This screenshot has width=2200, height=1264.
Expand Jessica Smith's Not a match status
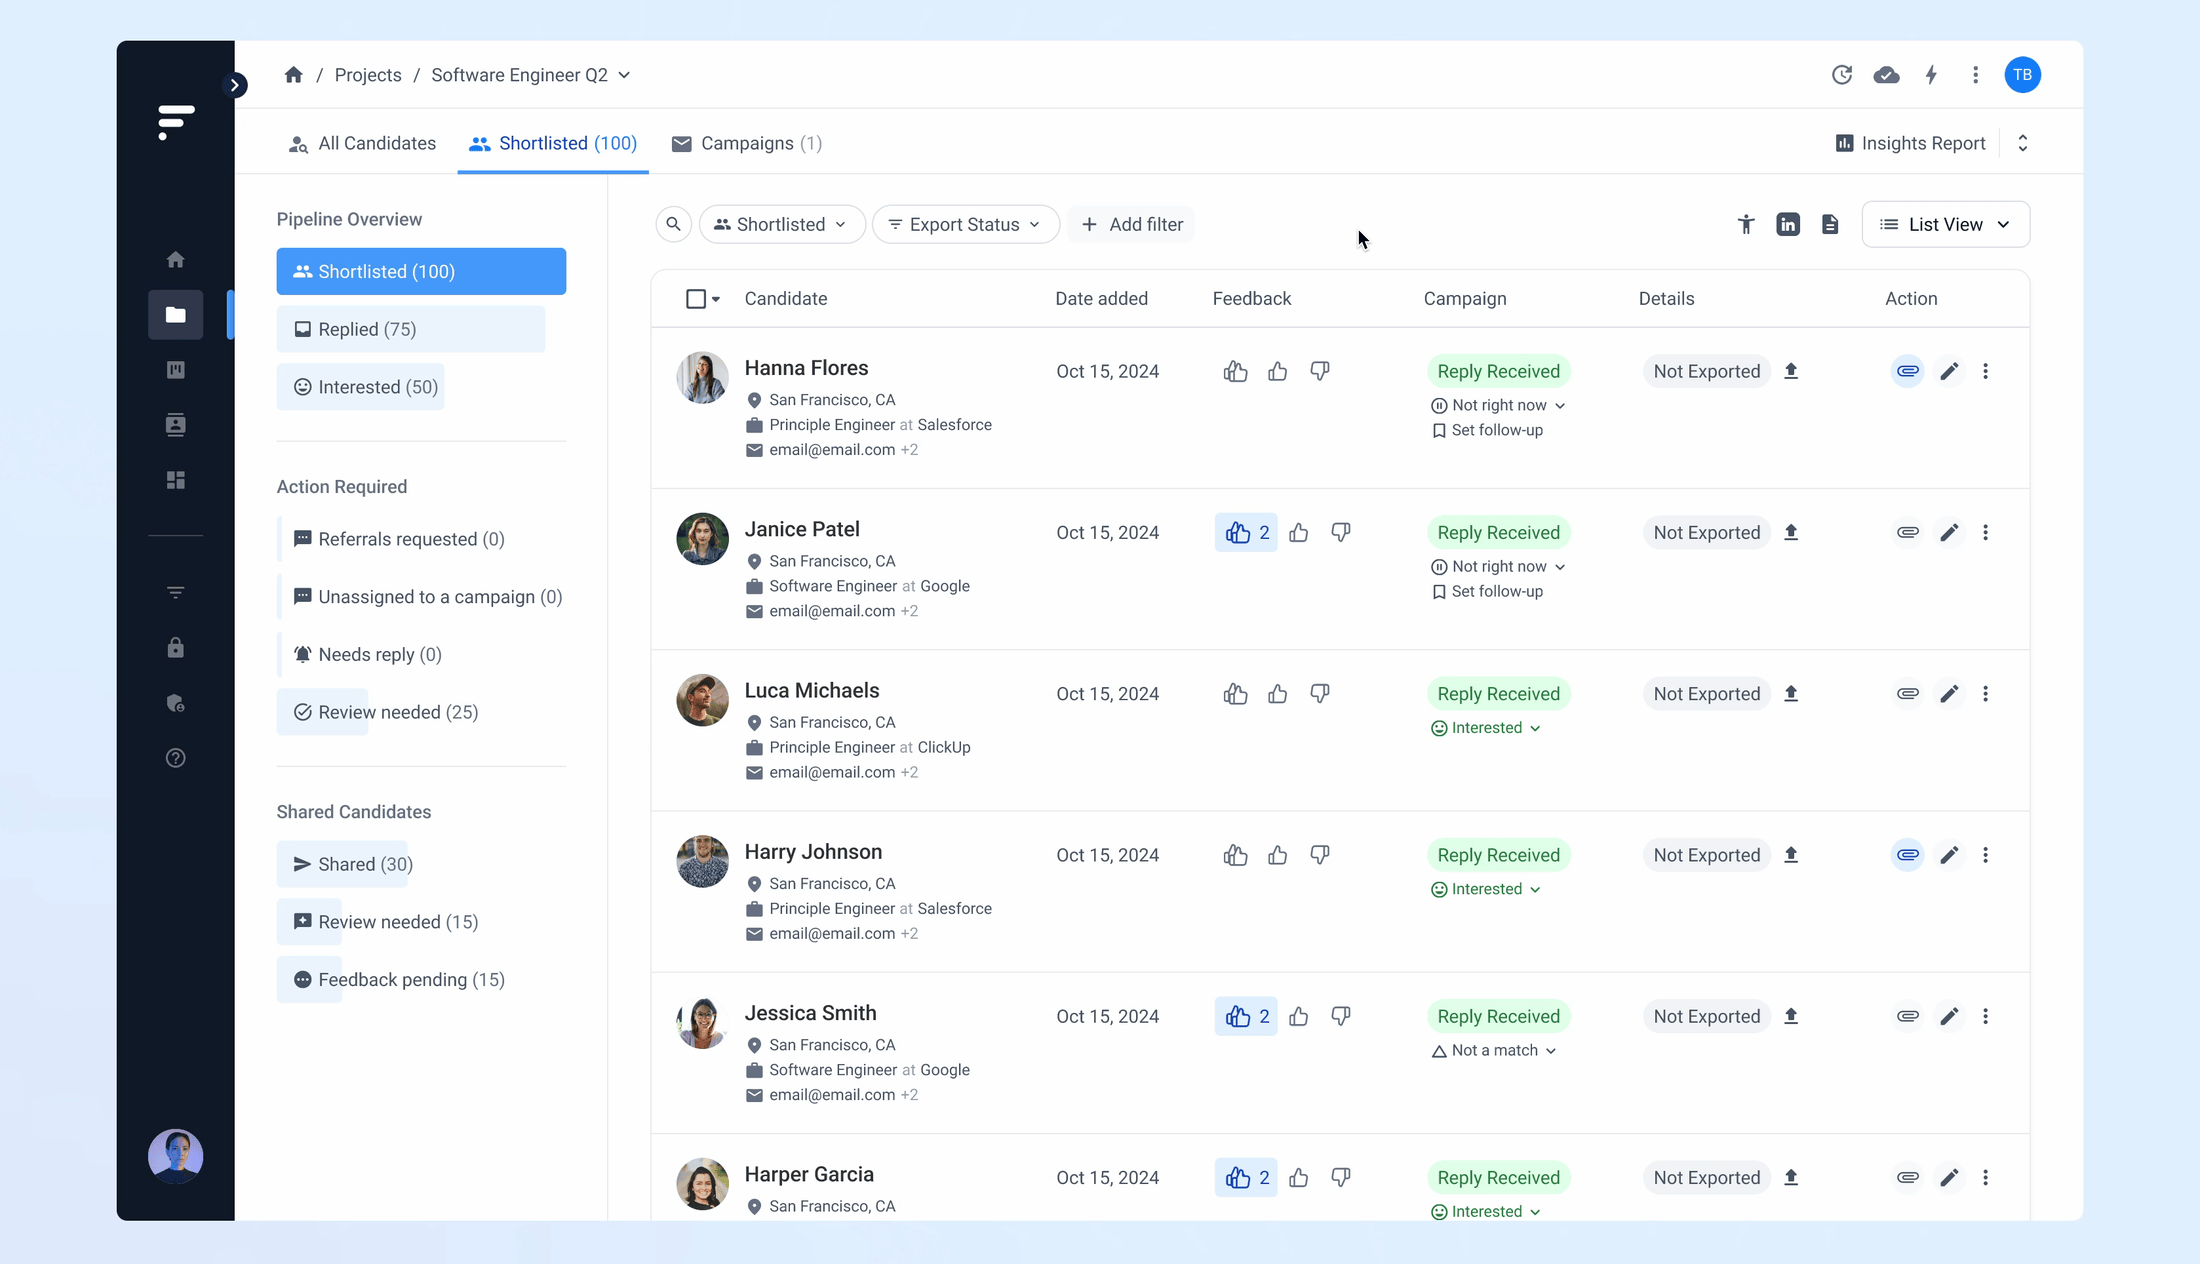(x=1494, y=1050)
